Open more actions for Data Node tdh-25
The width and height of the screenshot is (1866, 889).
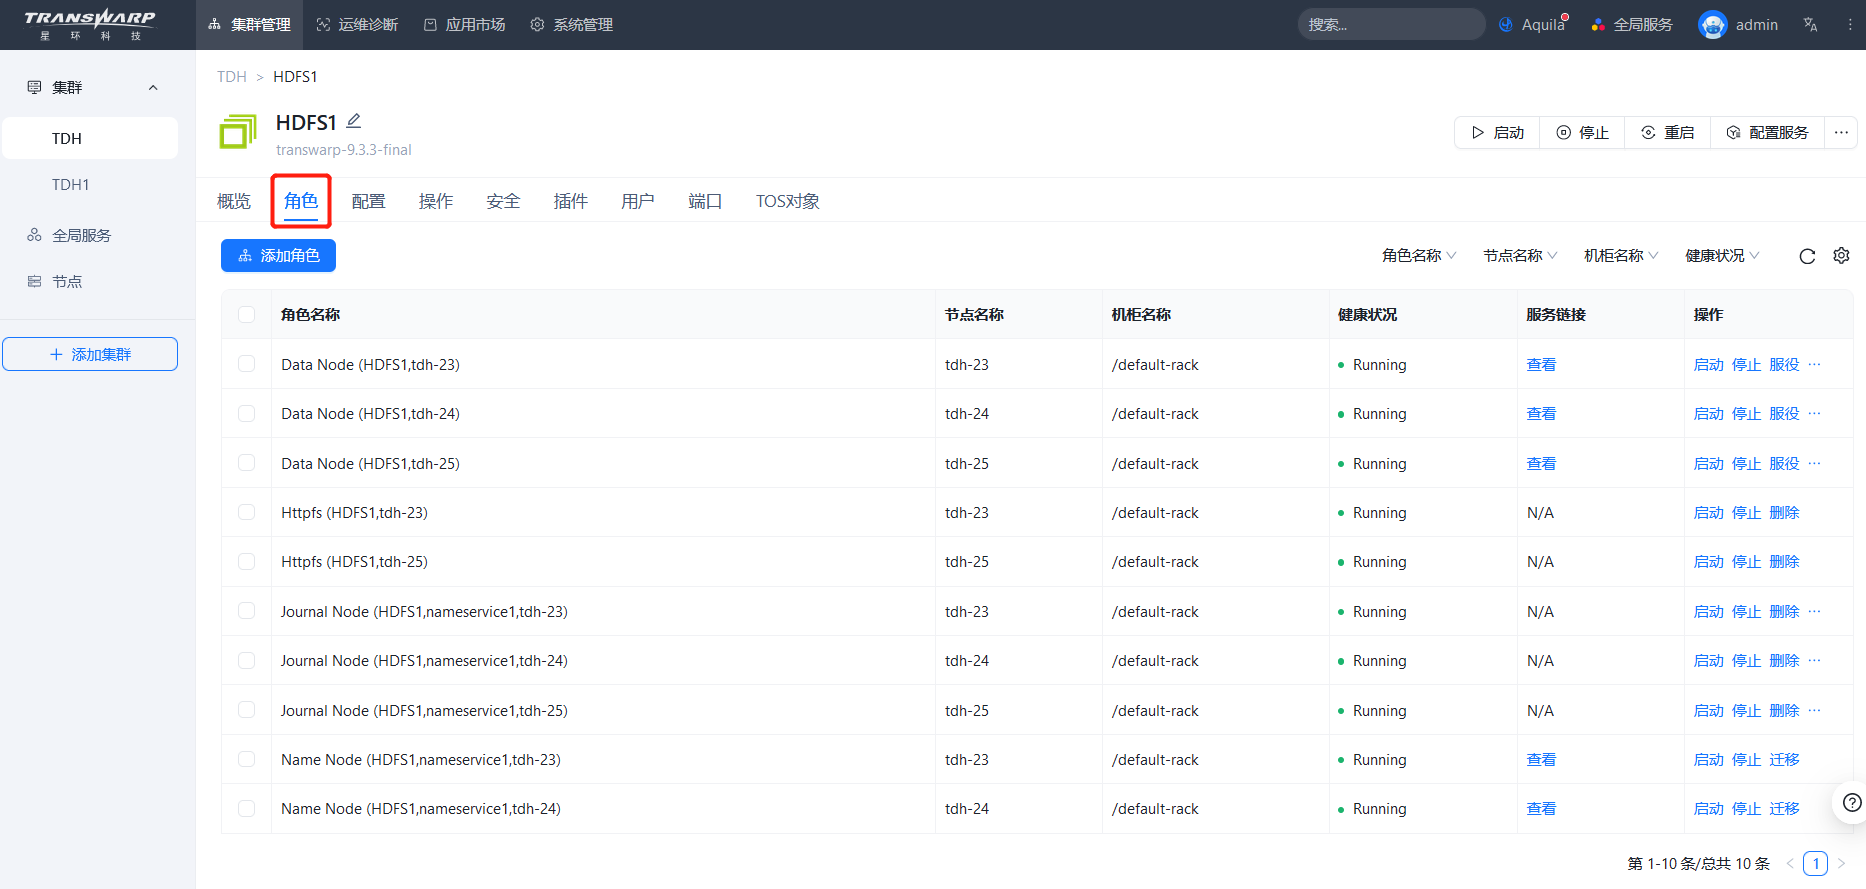tap(1815, 463)
